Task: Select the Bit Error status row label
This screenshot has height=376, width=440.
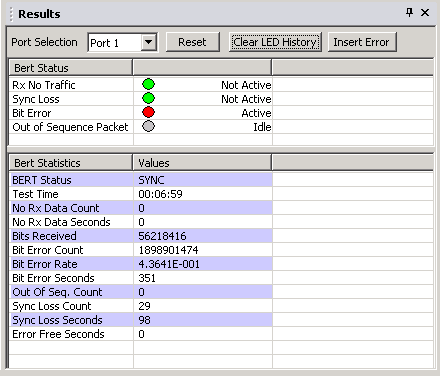Action: [x=32, y=113]
